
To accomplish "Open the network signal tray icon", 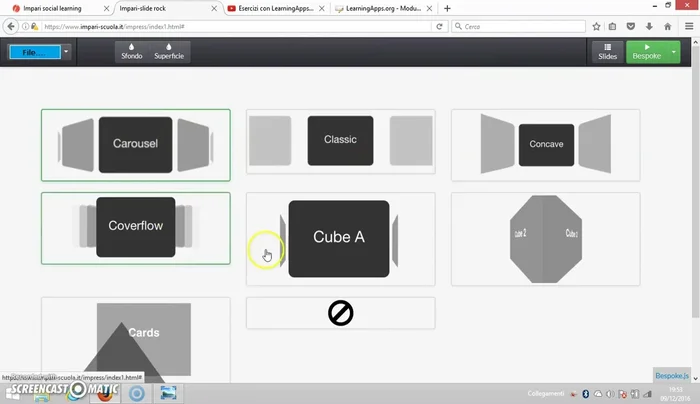I will pyautogui.click(x=647, y=394).
